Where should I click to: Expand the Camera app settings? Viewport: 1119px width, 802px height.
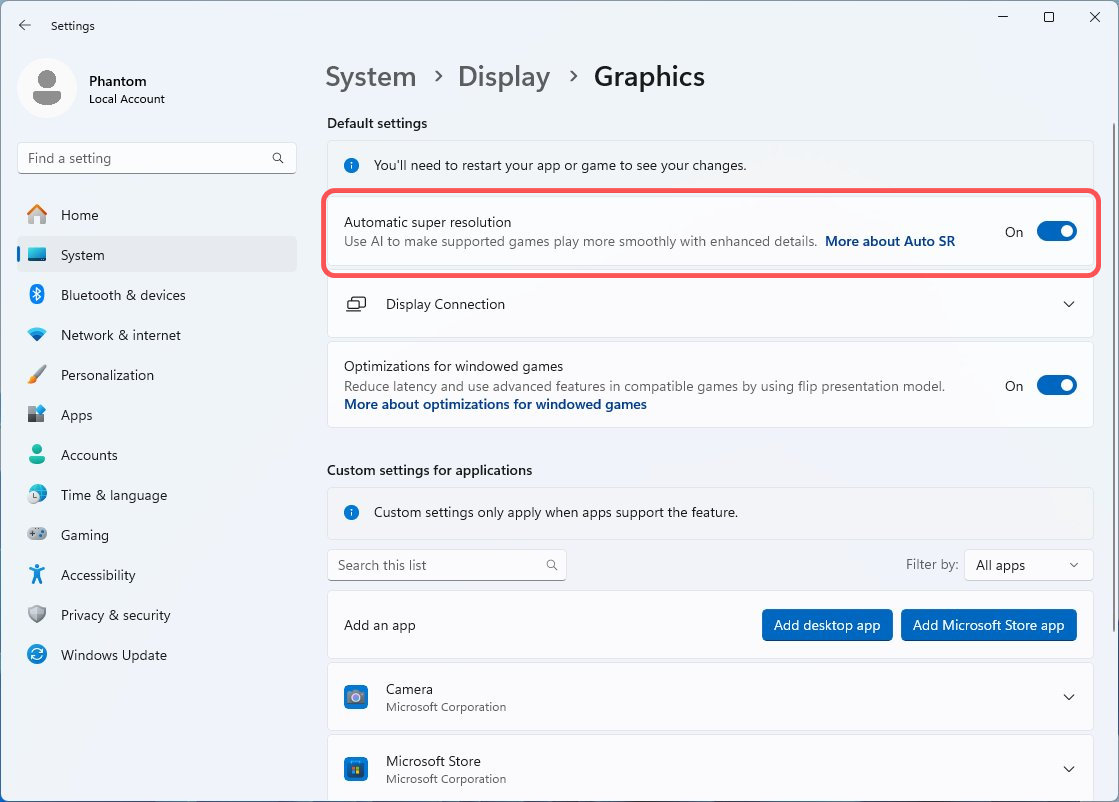(1069, 697)
